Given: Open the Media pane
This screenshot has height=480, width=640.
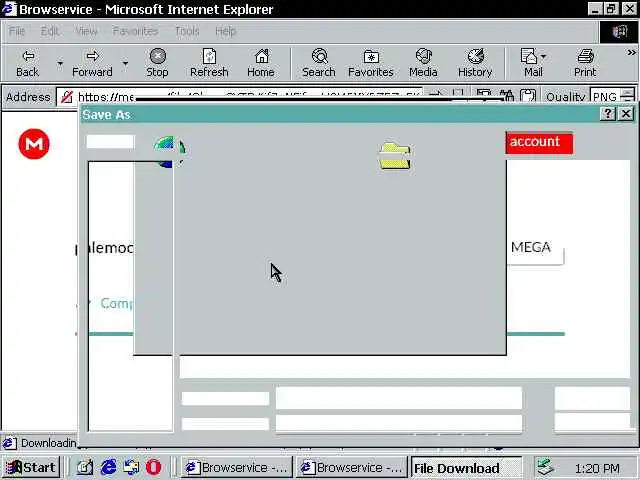Looking at the screenshot, I should (423, 63).
